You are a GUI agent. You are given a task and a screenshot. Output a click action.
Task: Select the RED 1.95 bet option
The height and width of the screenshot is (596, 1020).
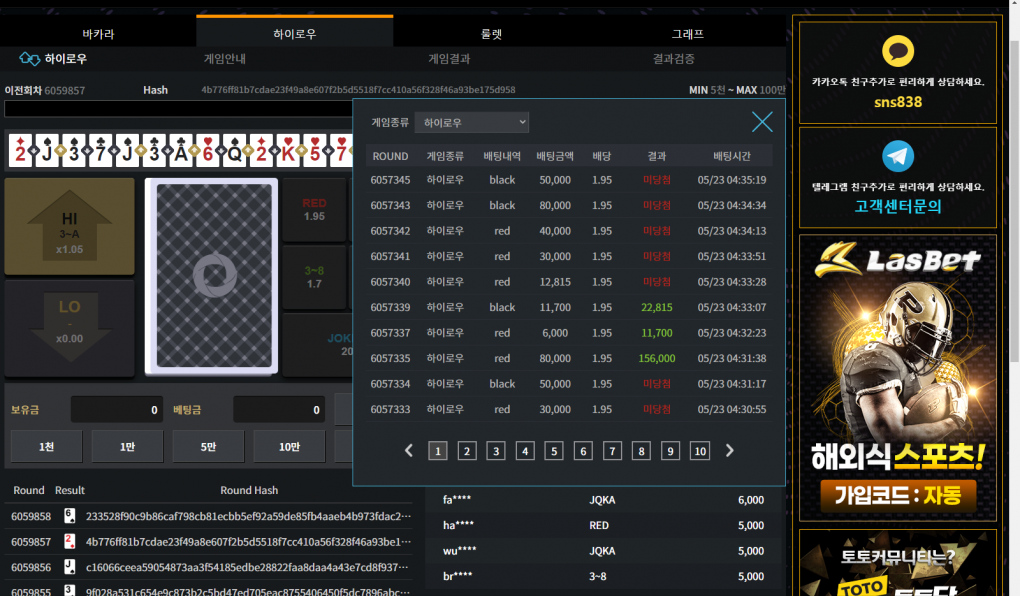314,210
